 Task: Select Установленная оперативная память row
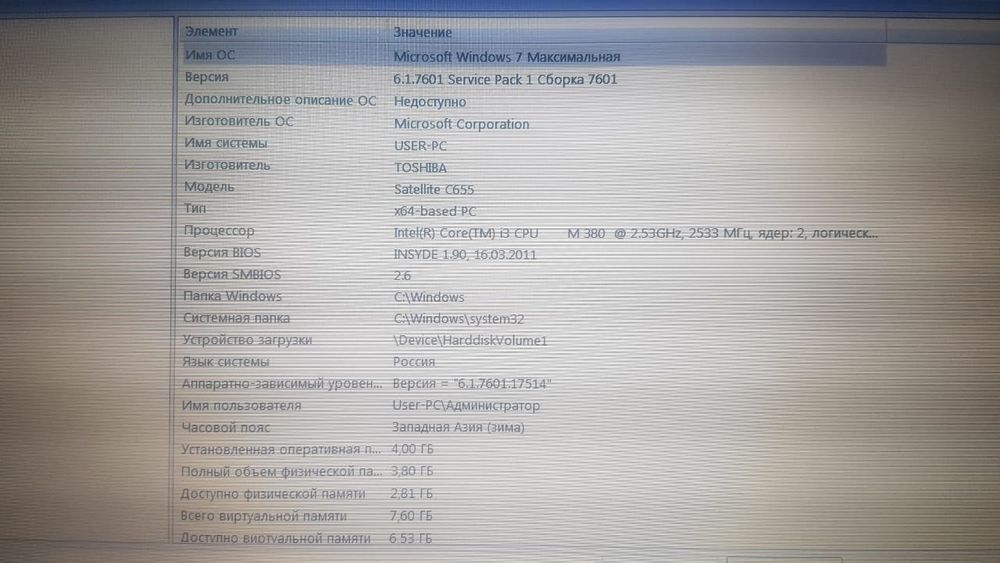point(281,450)
